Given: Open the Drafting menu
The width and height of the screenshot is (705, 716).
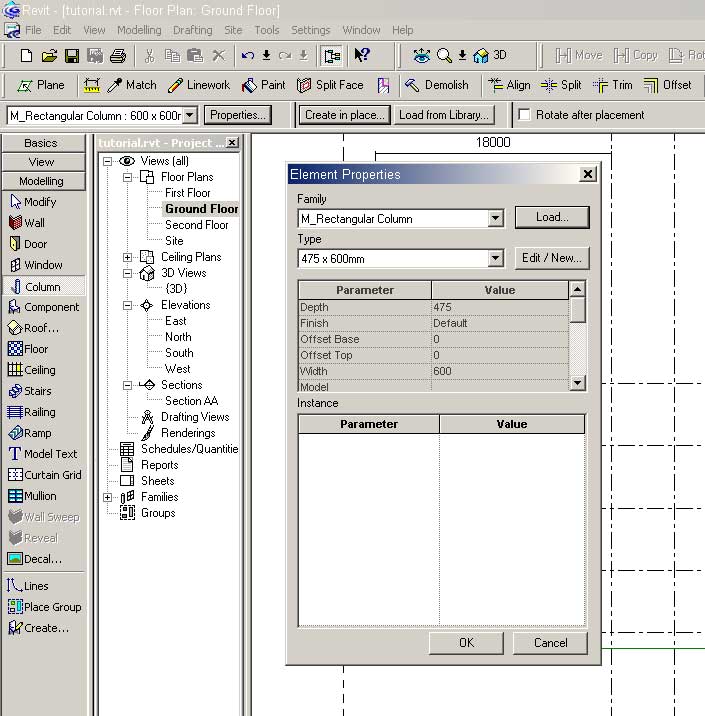Looking at the screenshot, I should coord(193,30).
